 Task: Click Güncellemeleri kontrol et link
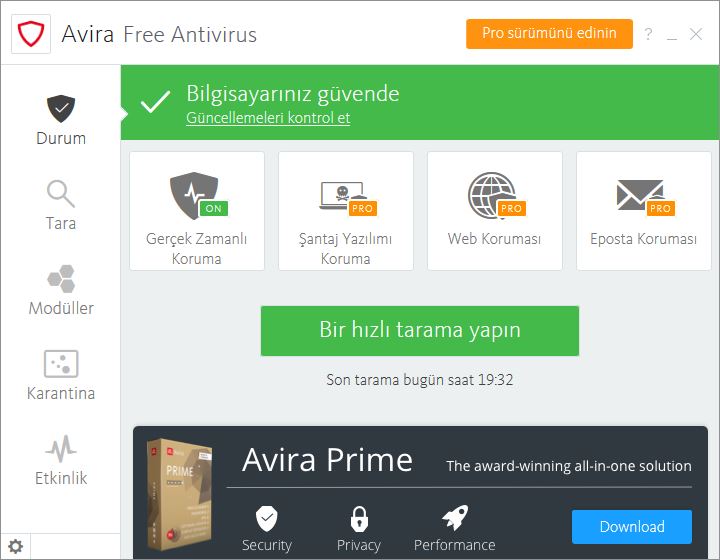tap(268, 118)
